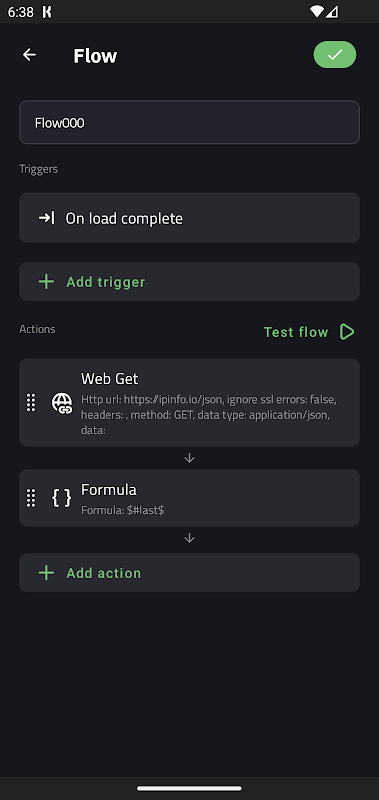Open the Web Get action title

point(109,379)
